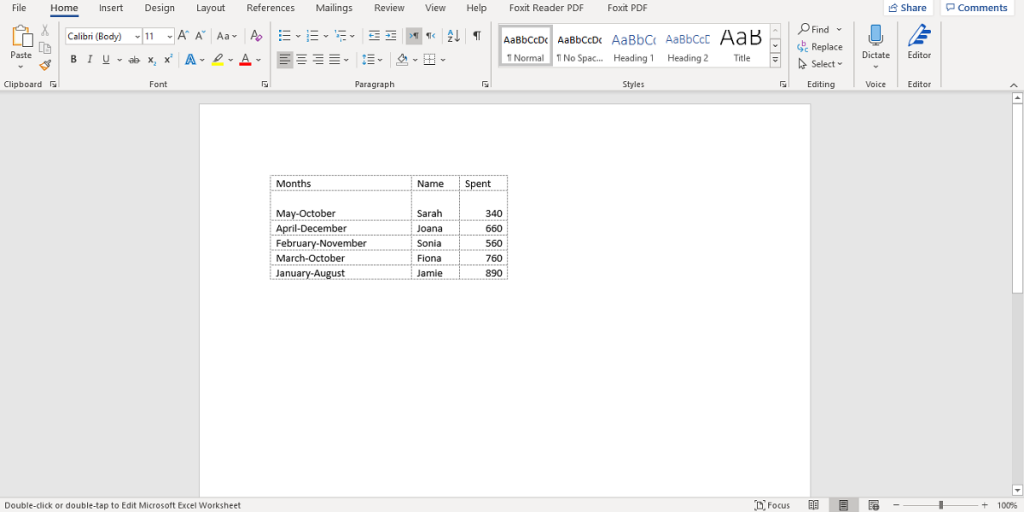The image size is (1024, 512).
Task: Apply subscript formatting
Action: (152, 59)
